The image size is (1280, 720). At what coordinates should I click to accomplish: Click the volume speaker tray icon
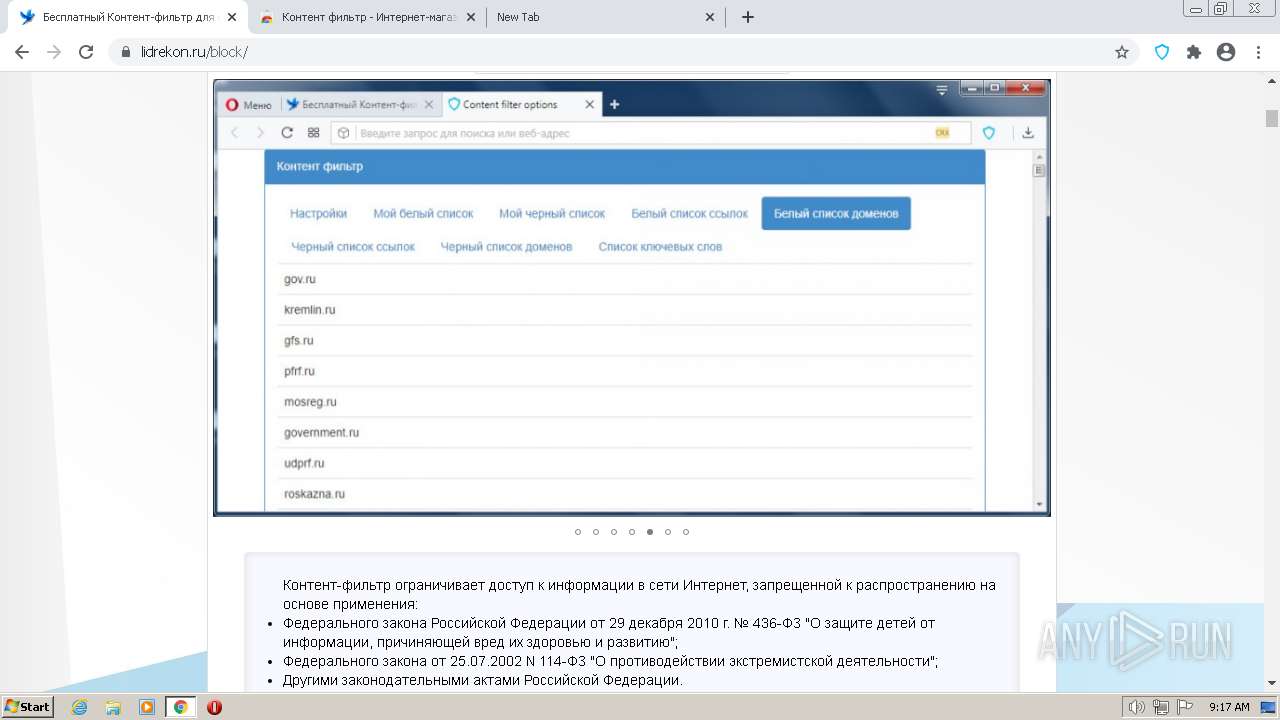pos(1137,707)
